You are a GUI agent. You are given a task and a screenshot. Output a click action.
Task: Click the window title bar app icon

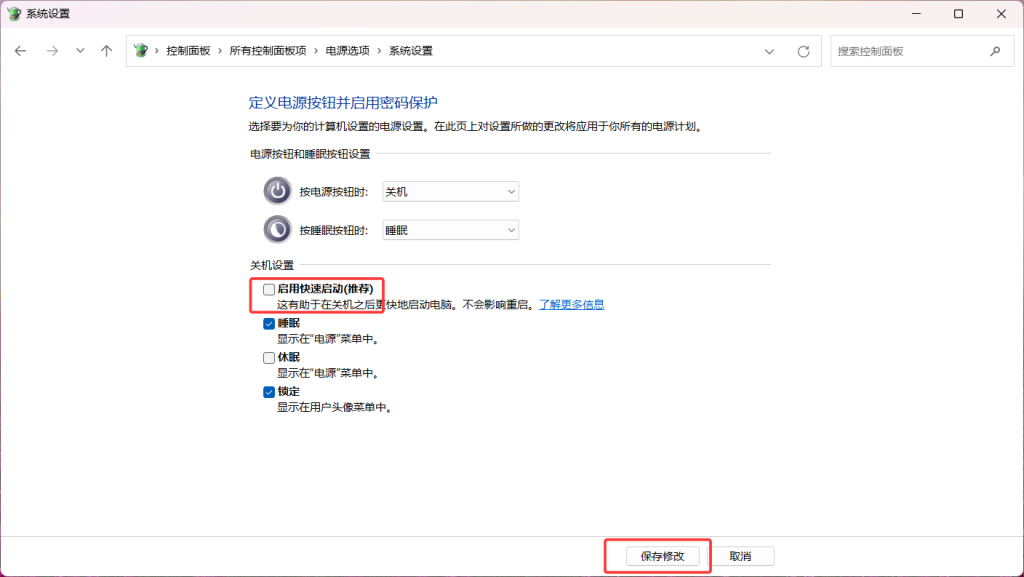[14, 13]
